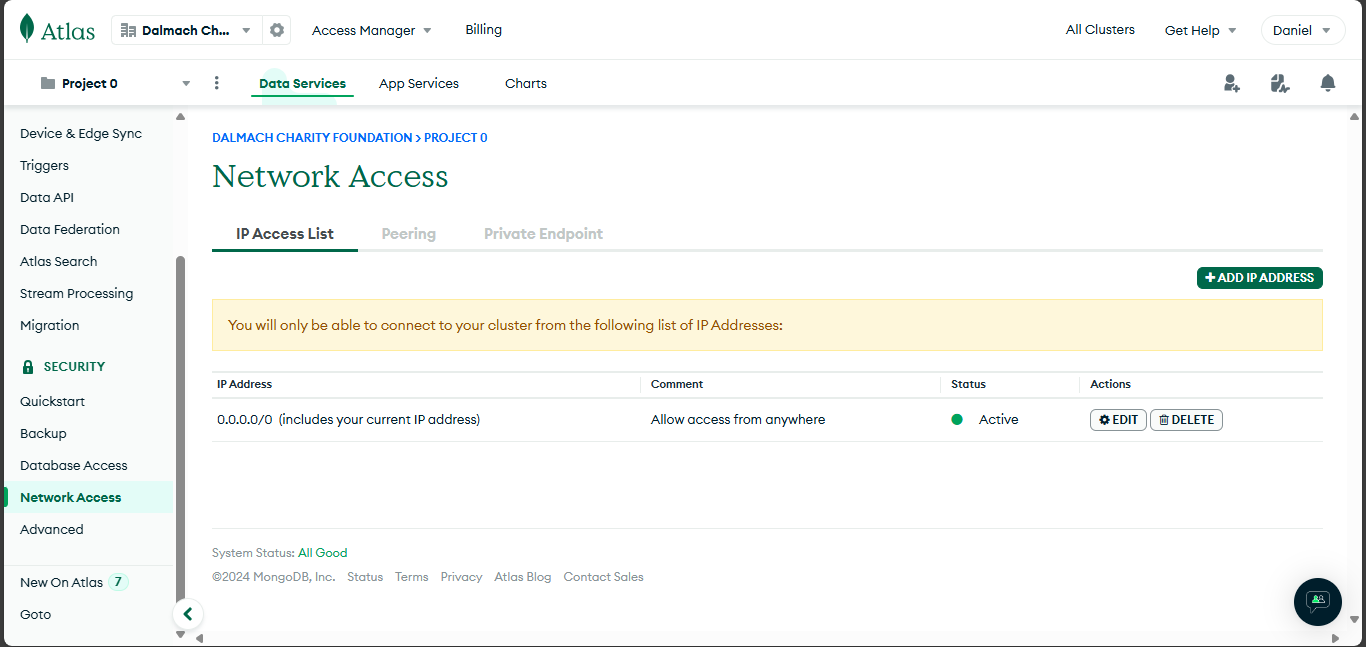Image resolution: width=1366 pixels, height=647 pixels.
Task: Open organization settings gear icon
Action: pos(277,30)
